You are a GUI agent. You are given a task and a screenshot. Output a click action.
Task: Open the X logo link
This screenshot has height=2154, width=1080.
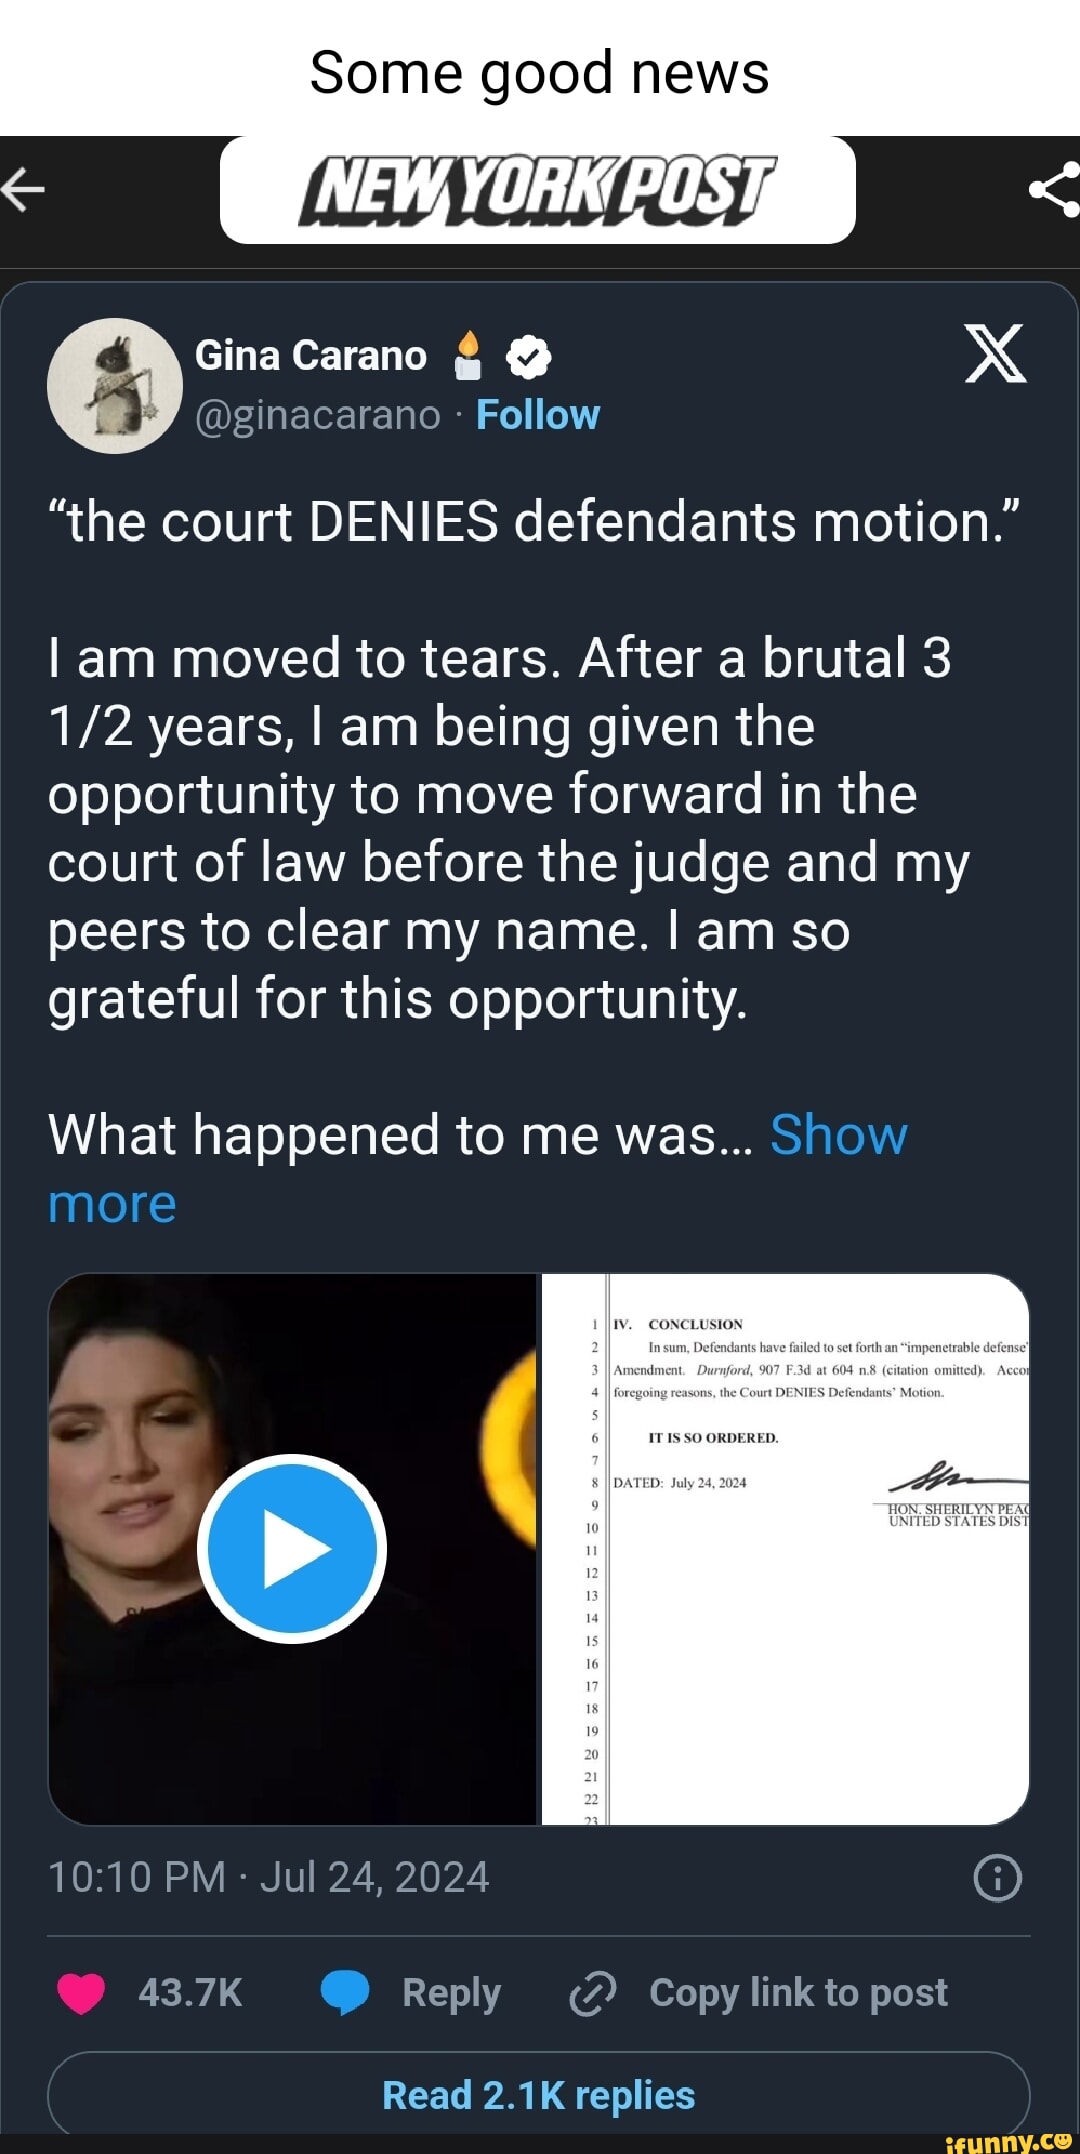tap(995, 354)
